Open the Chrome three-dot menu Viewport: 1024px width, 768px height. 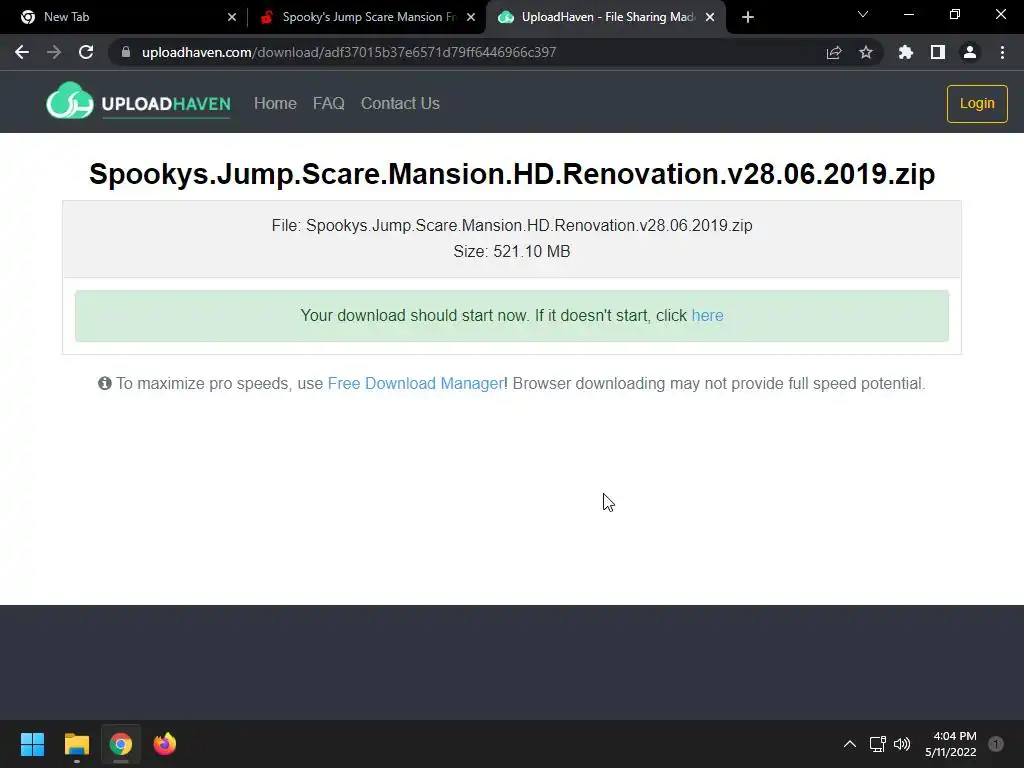[1002, 52]
